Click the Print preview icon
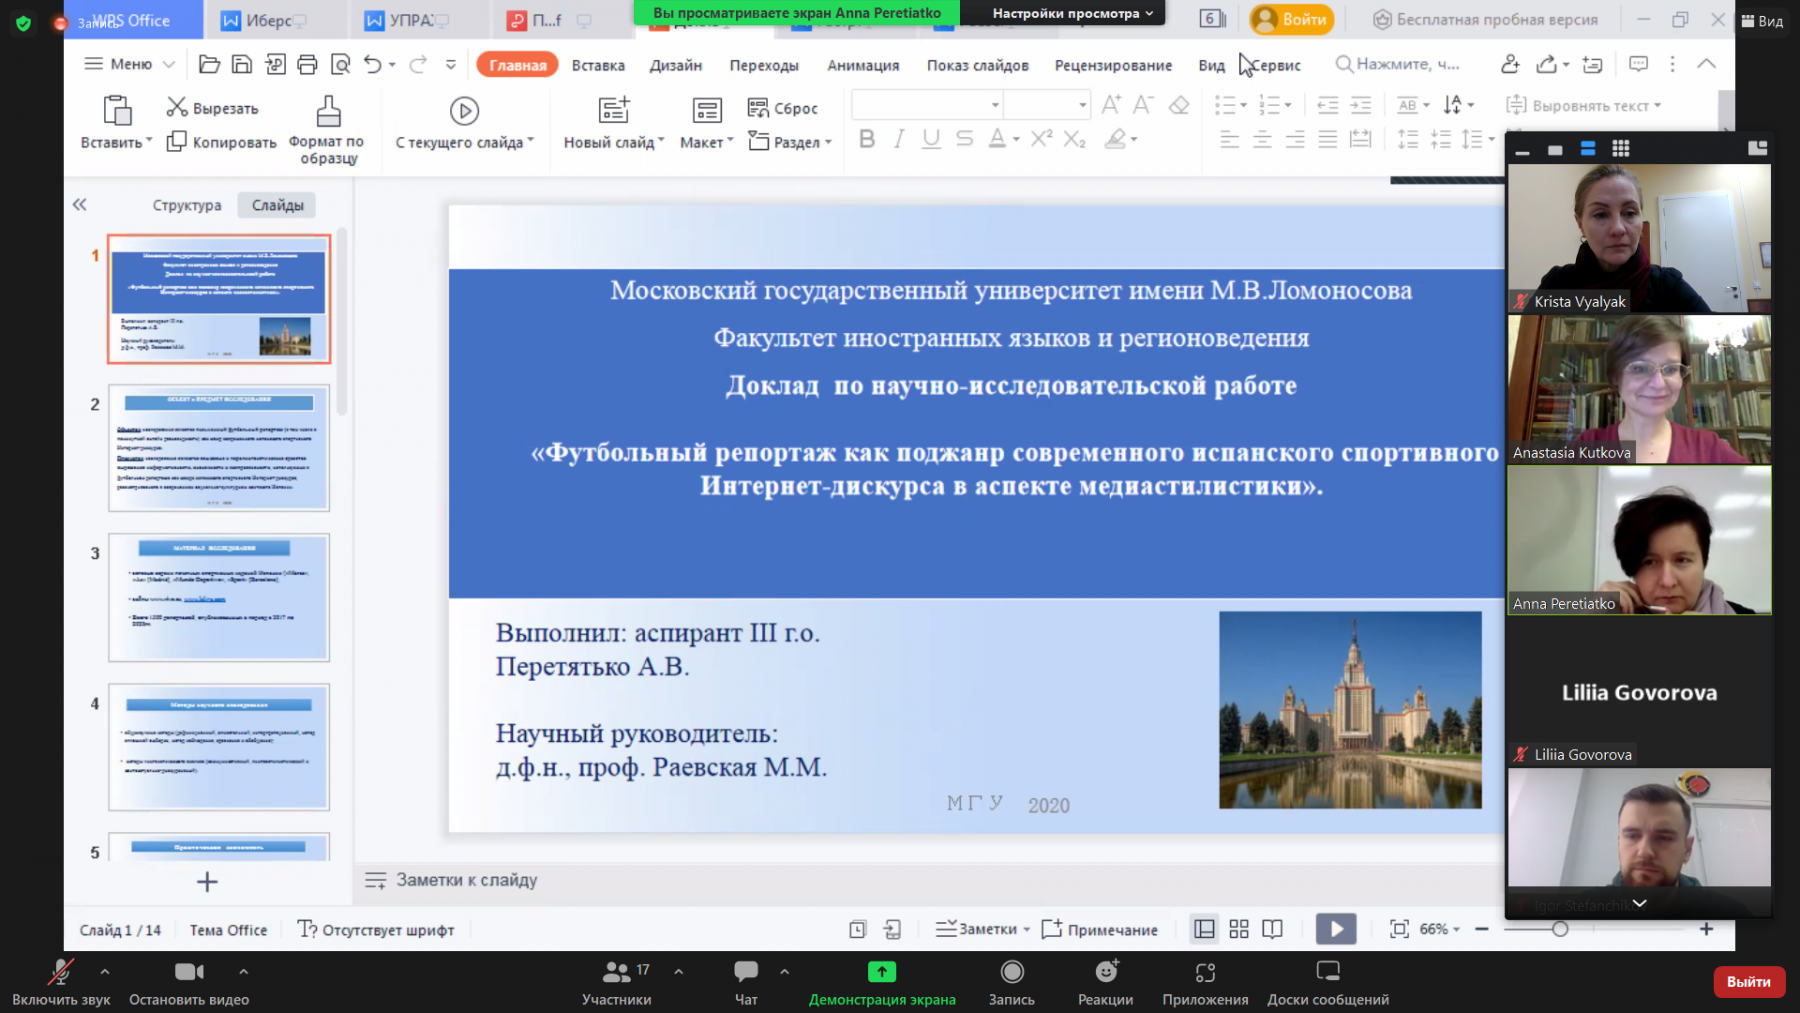This screenshot has width=1800, height=1013. (340, 64)
